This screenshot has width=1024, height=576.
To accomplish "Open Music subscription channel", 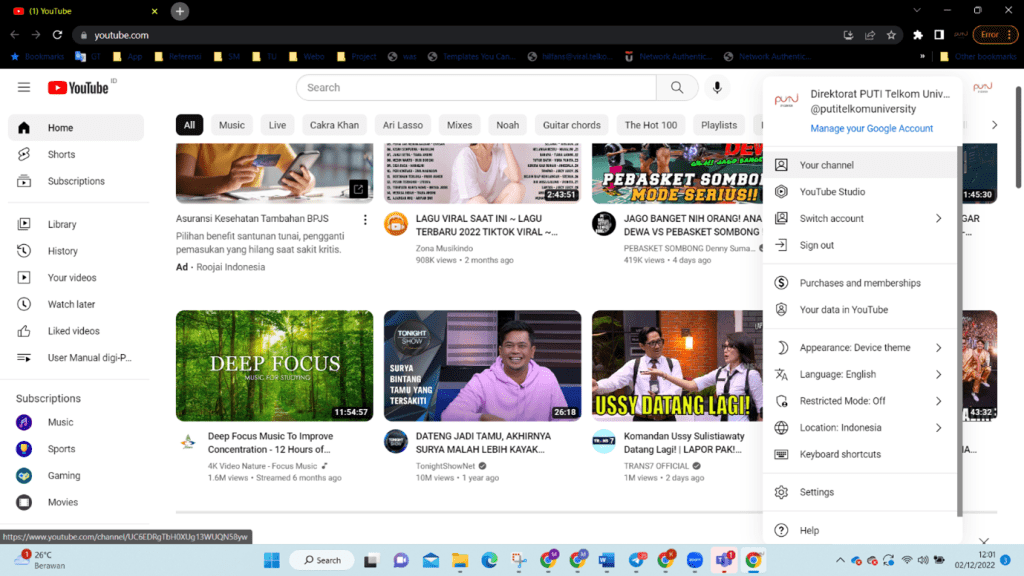I will tap(76, 423).
